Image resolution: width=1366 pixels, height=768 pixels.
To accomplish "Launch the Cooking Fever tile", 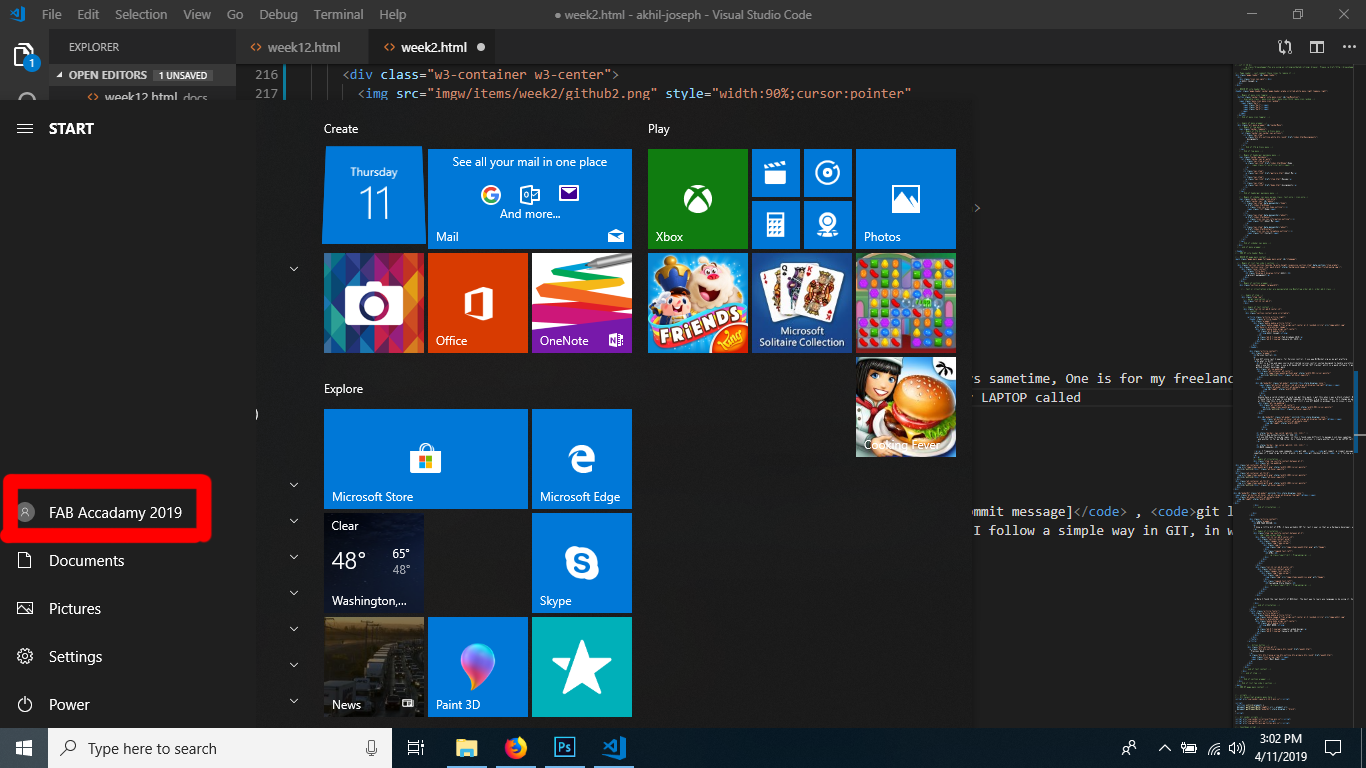I will click(x=906, y=407).
